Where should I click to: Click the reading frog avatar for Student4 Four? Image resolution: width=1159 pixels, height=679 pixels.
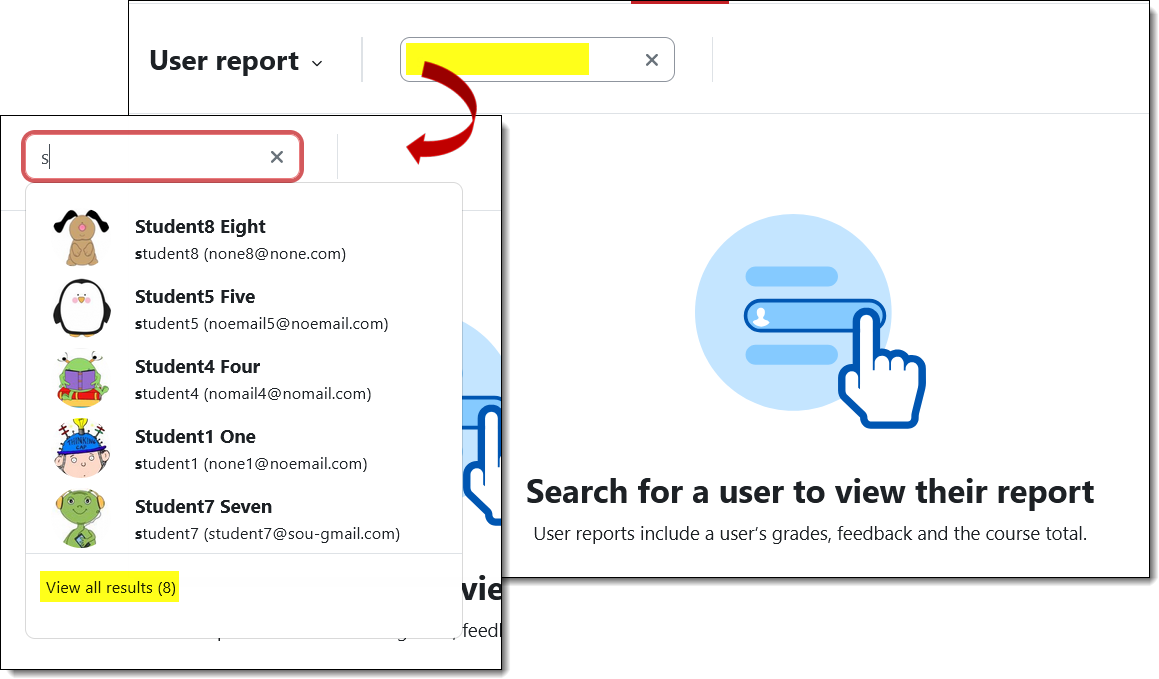[x=81, y=378]
